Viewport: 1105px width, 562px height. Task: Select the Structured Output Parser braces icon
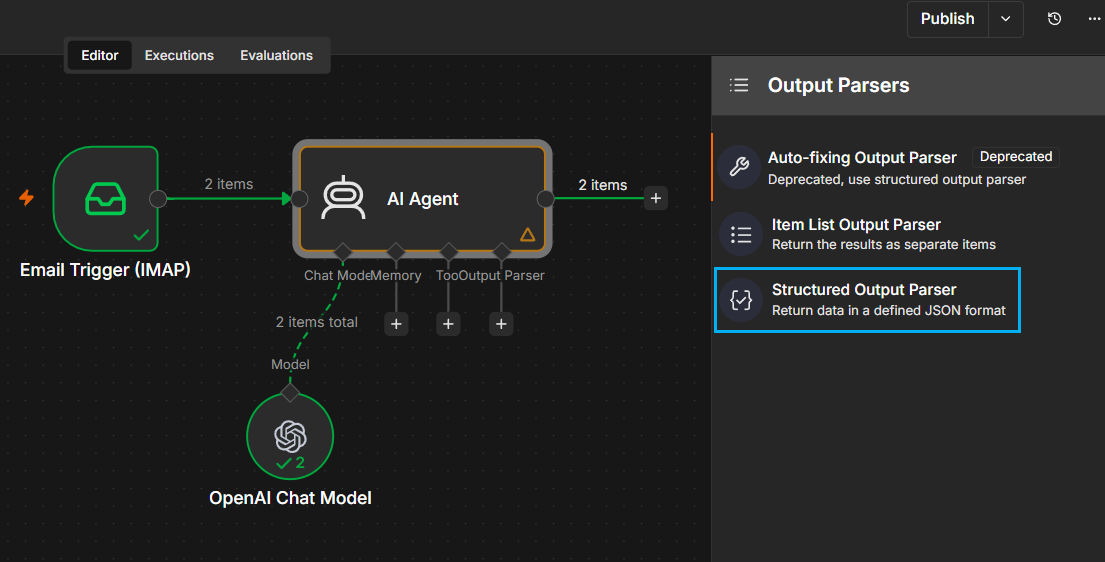(x=741, y=300)
